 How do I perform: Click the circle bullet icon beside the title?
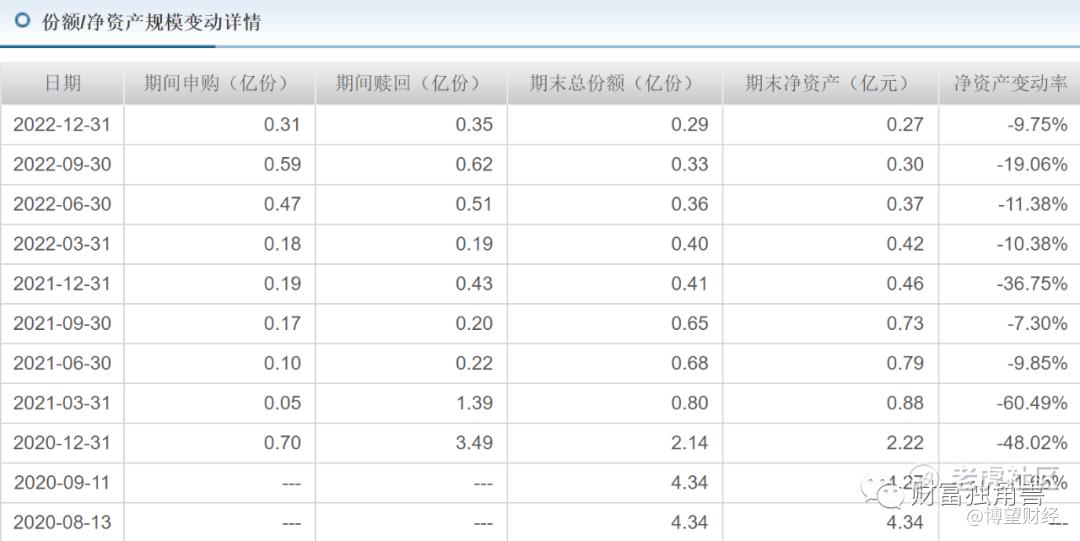tap(23, 21)
